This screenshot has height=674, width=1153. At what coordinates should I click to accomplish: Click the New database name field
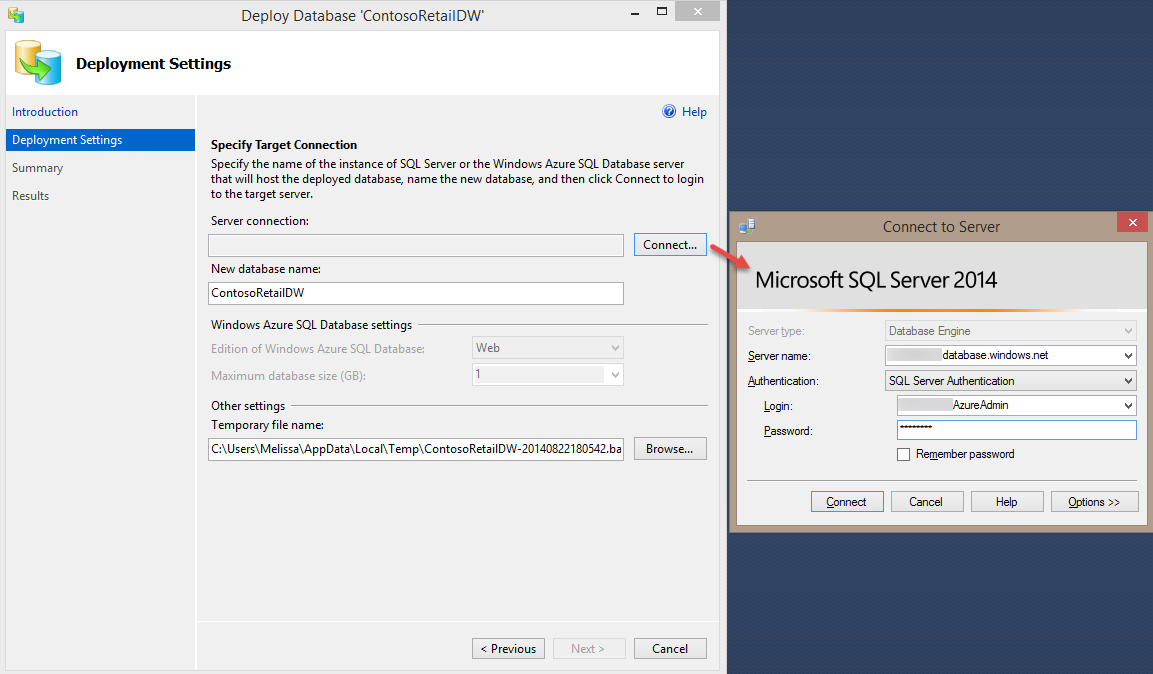click(415, 293)
